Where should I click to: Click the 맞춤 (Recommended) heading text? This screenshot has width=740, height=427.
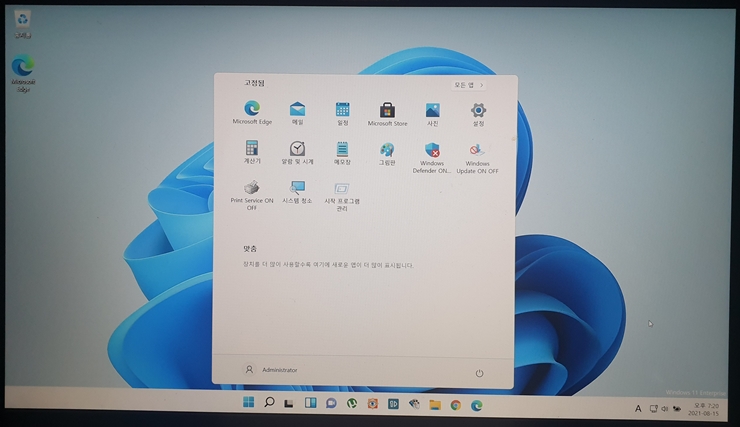point(250,249)
